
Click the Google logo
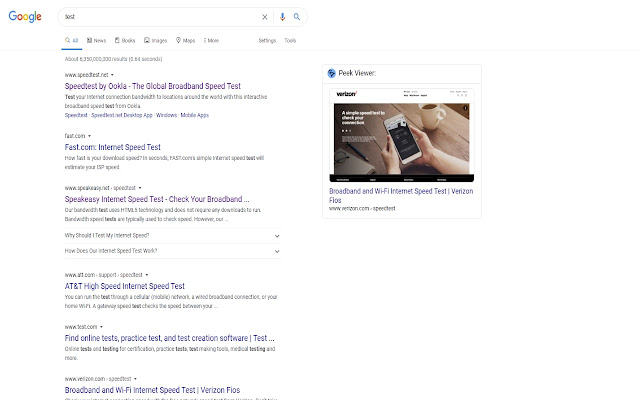coord(25,17)
